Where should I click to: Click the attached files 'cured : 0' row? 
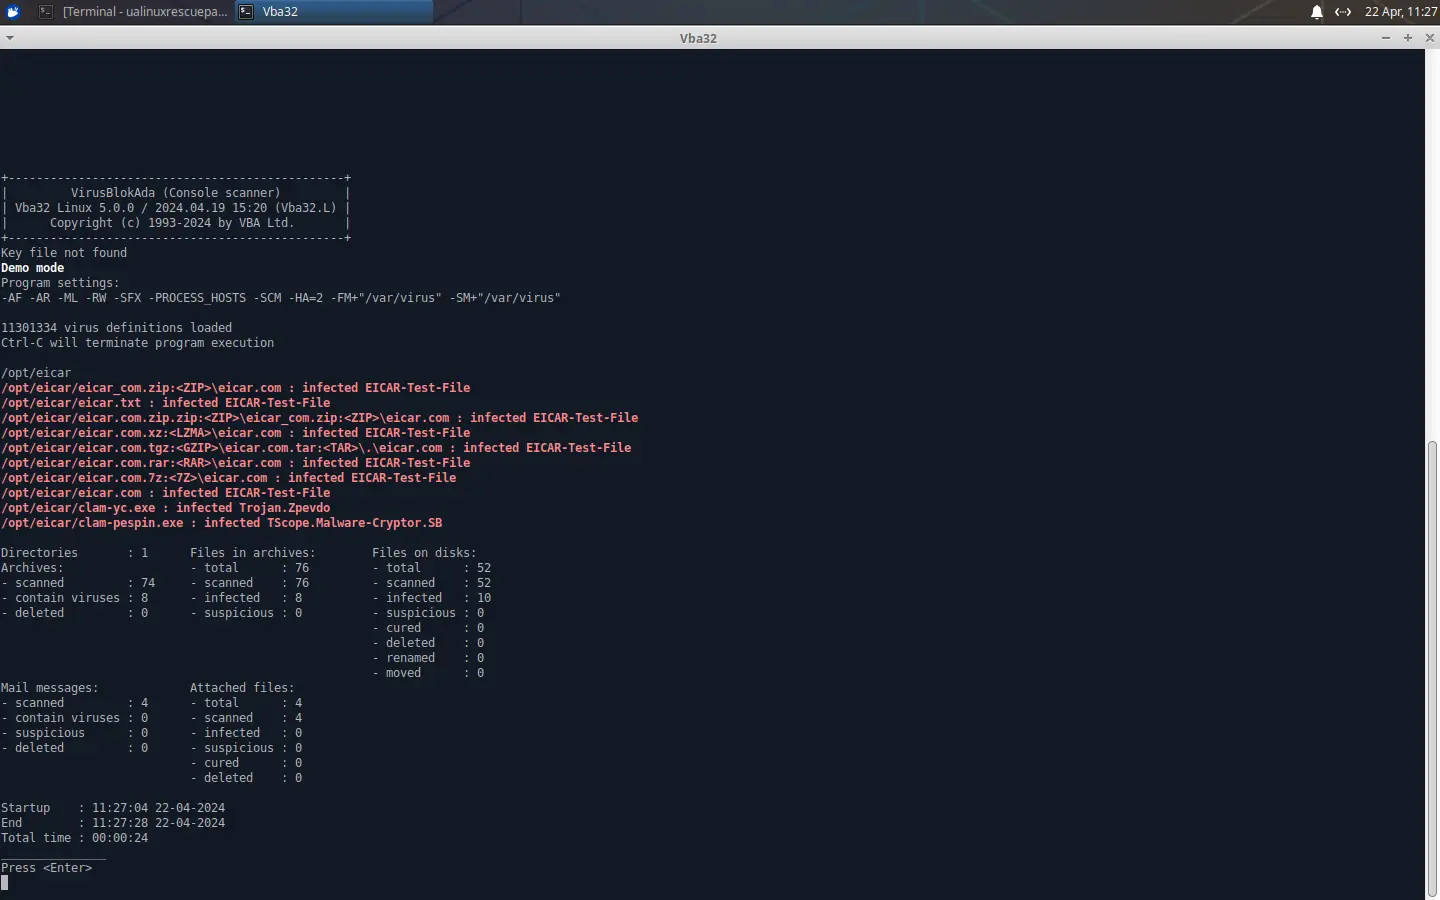click(247, 763)
